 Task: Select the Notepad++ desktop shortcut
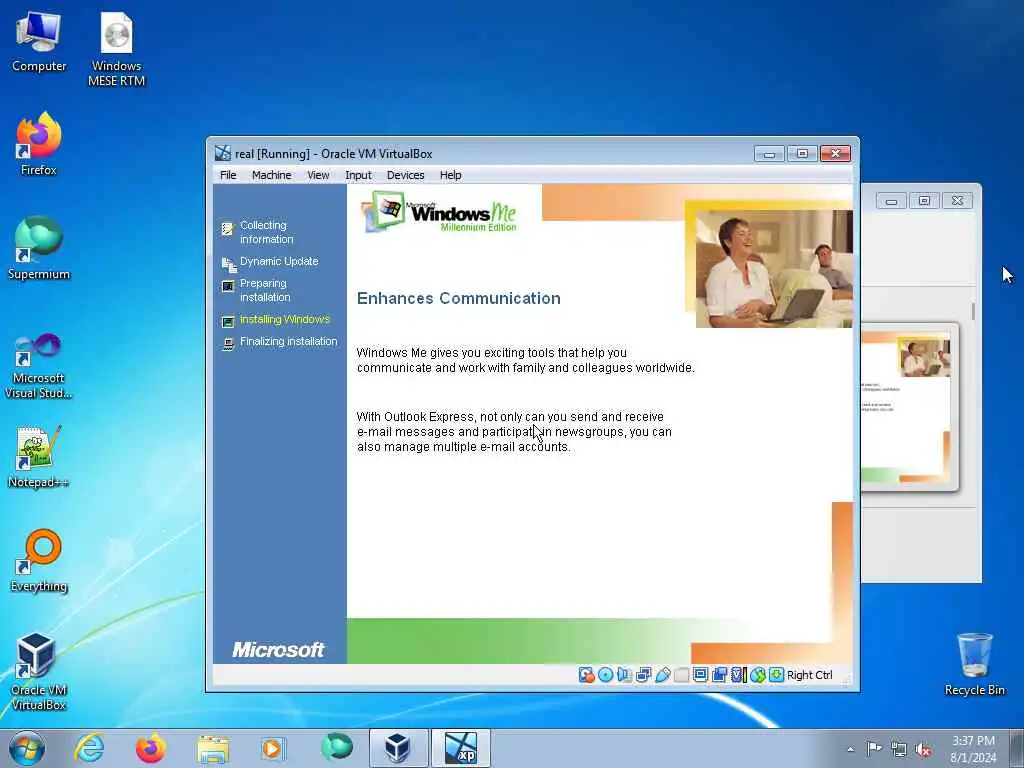38,456
